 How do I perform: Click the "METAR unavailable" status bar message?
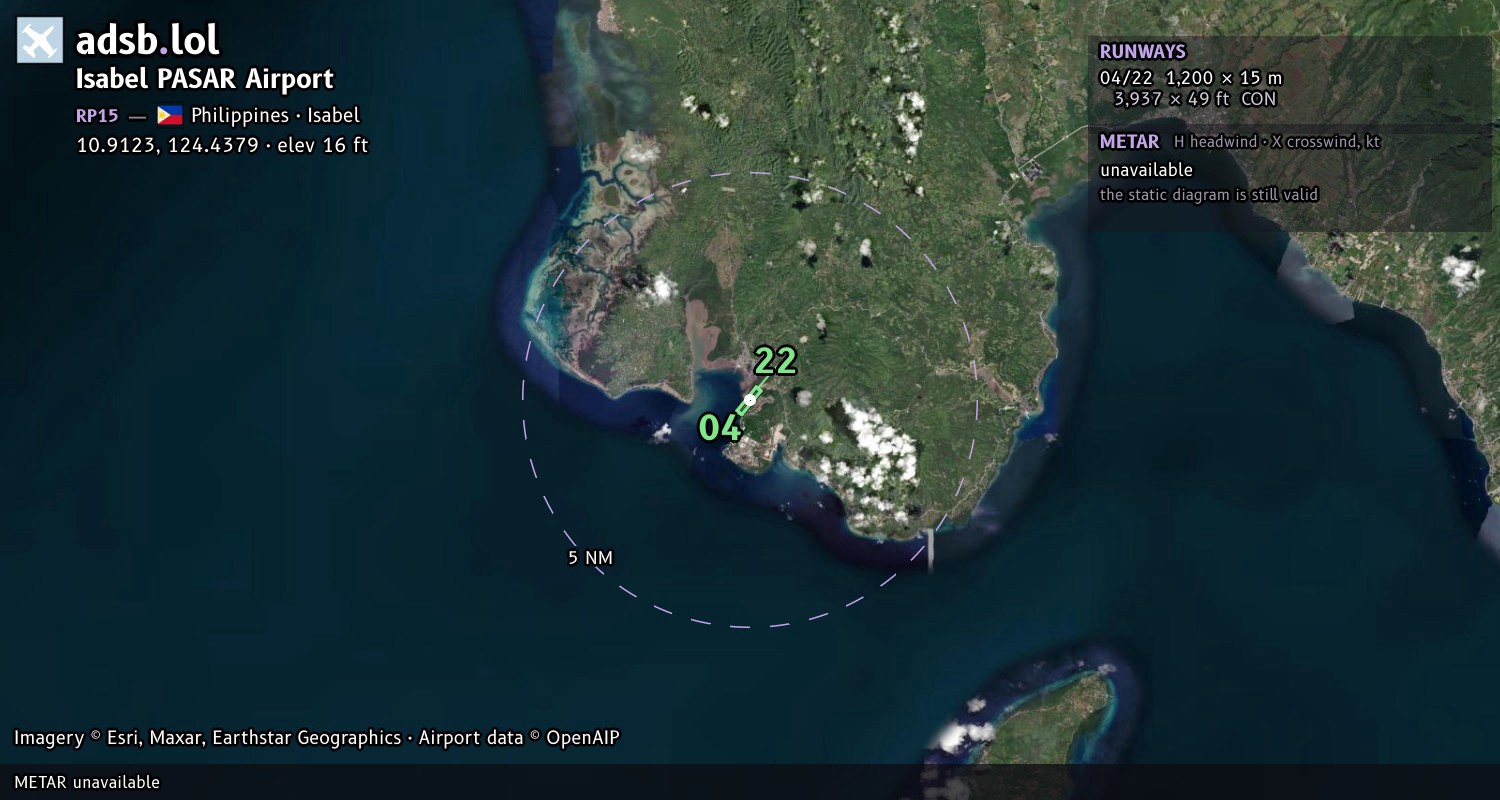pos(87,782)
